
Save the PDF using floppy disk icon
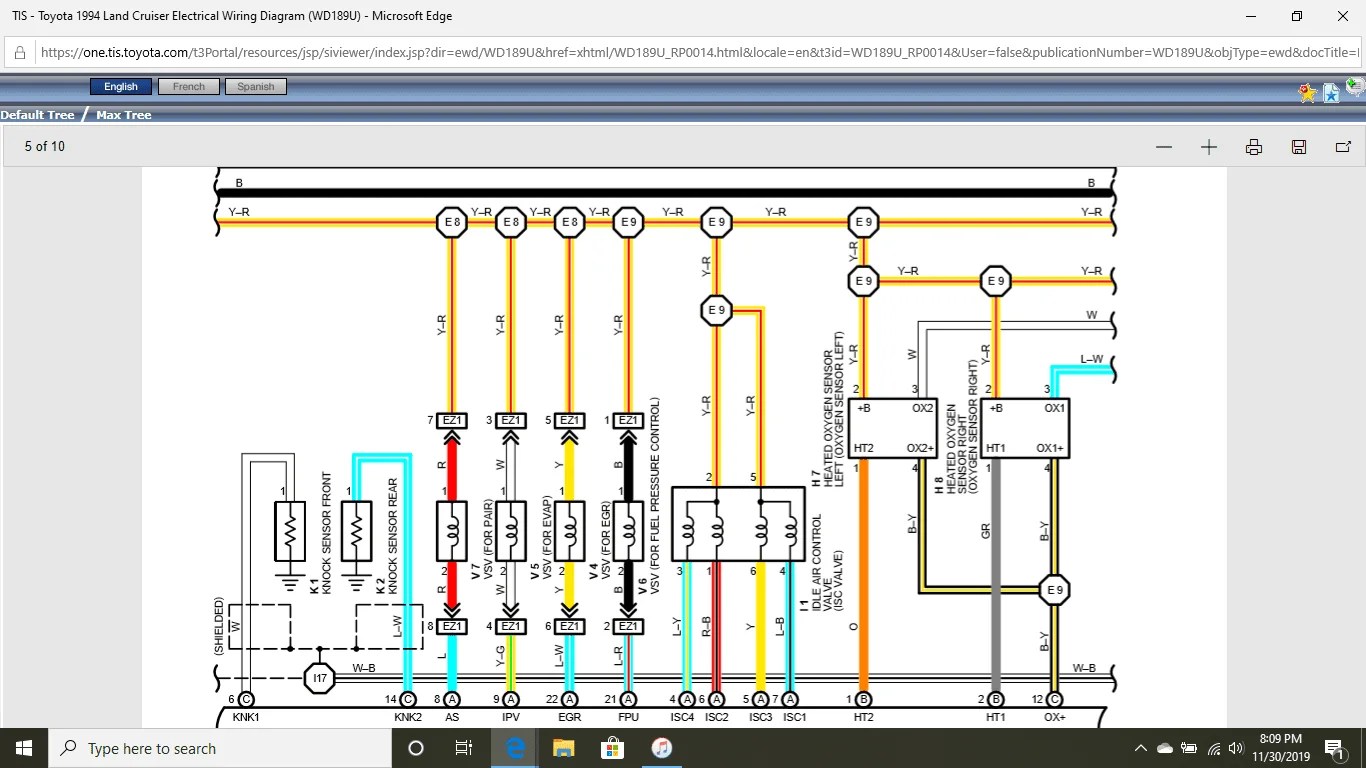coord(1299,147)
